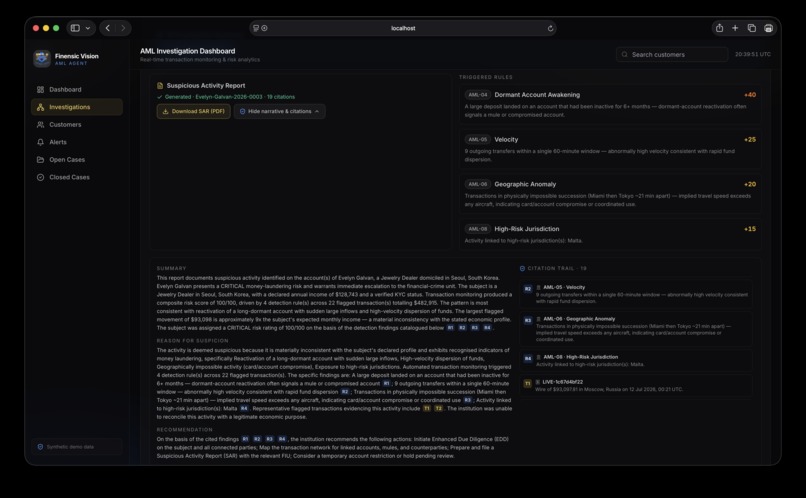Image resolution: width=806 pixels, height=498 pixels.
Task: Click the rightmost browser toolbar icon
Action: (768, 28)
